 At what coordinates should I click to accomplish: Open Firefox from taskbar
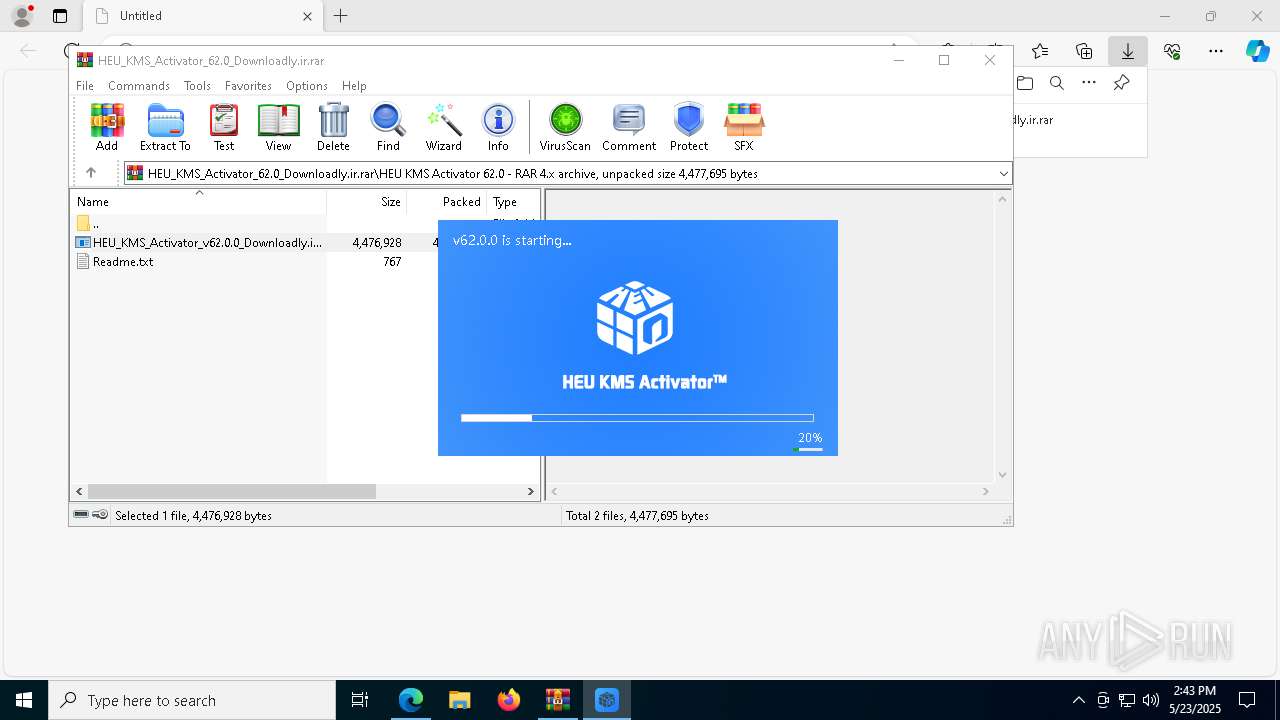[x=508, y=700]
